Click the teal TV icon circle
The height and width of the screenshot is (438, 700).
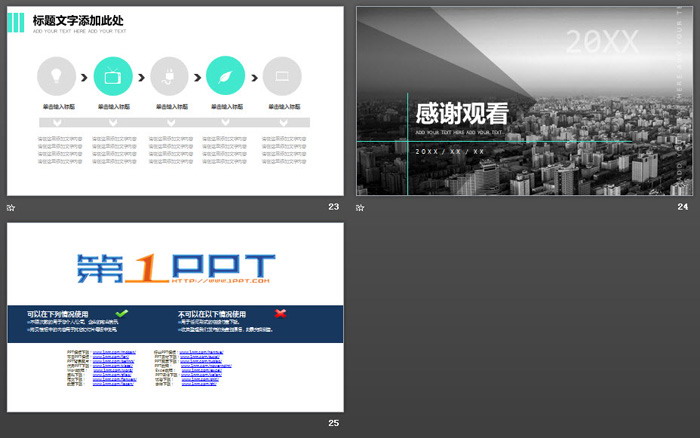tap(112, 75)
